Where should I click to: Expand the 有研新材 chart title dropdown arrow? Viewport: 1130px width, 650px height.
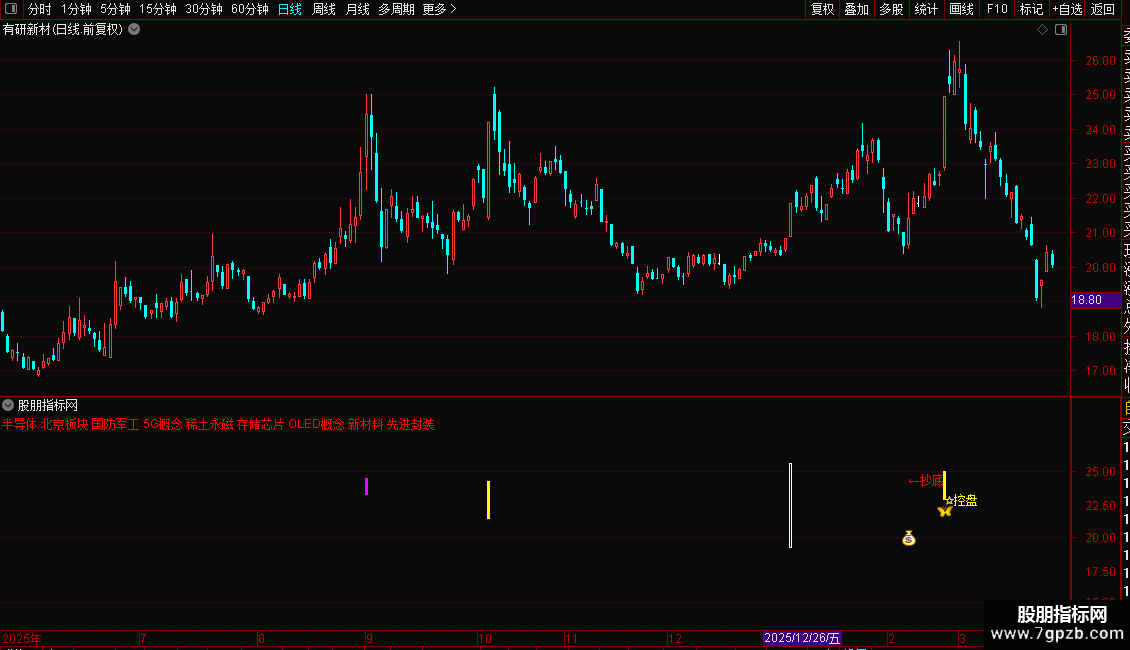coord(134,30)
